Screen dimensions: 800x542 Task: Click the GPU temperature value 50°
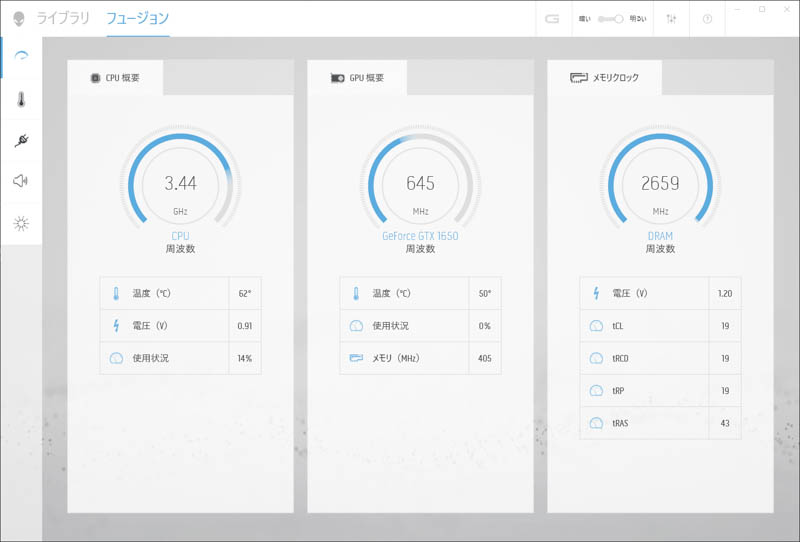(x=485, y=293)
